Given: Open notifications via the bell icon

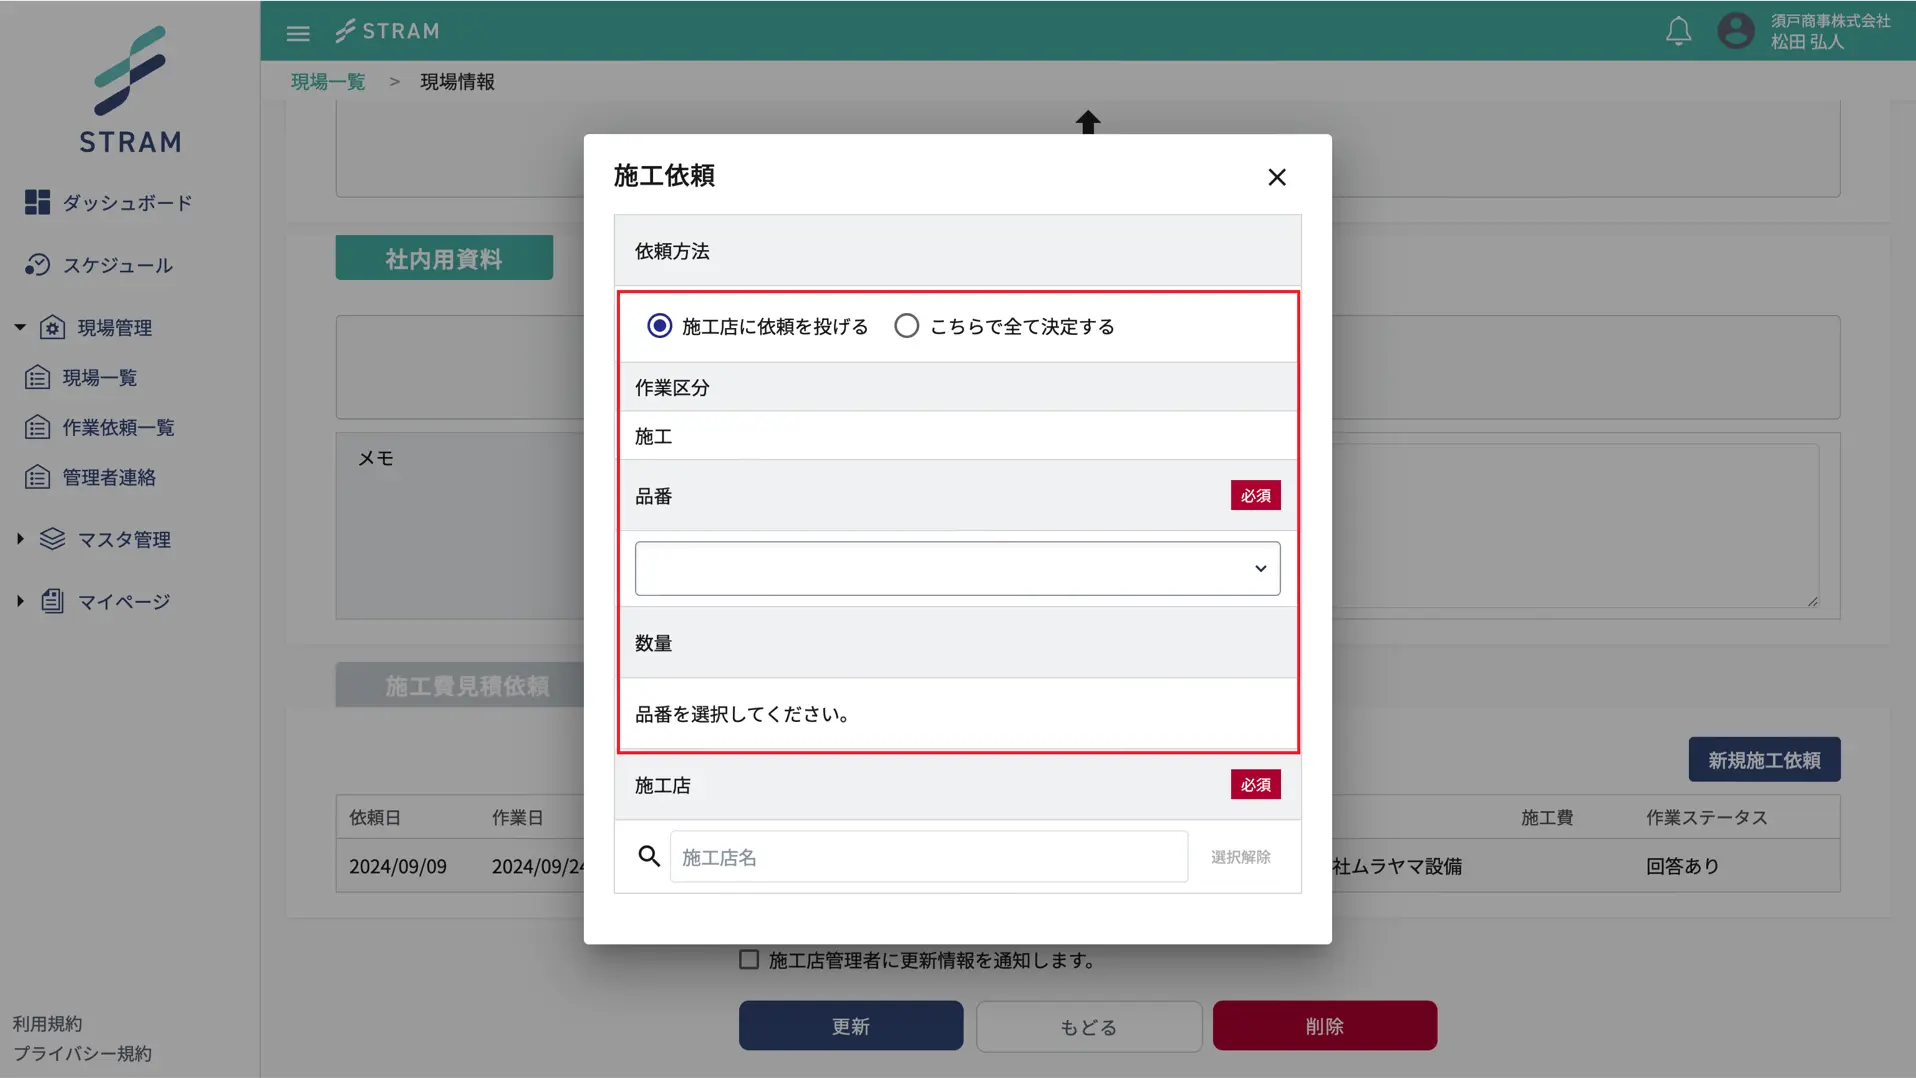Looking at the screenshot, I should pos(1678,31).
